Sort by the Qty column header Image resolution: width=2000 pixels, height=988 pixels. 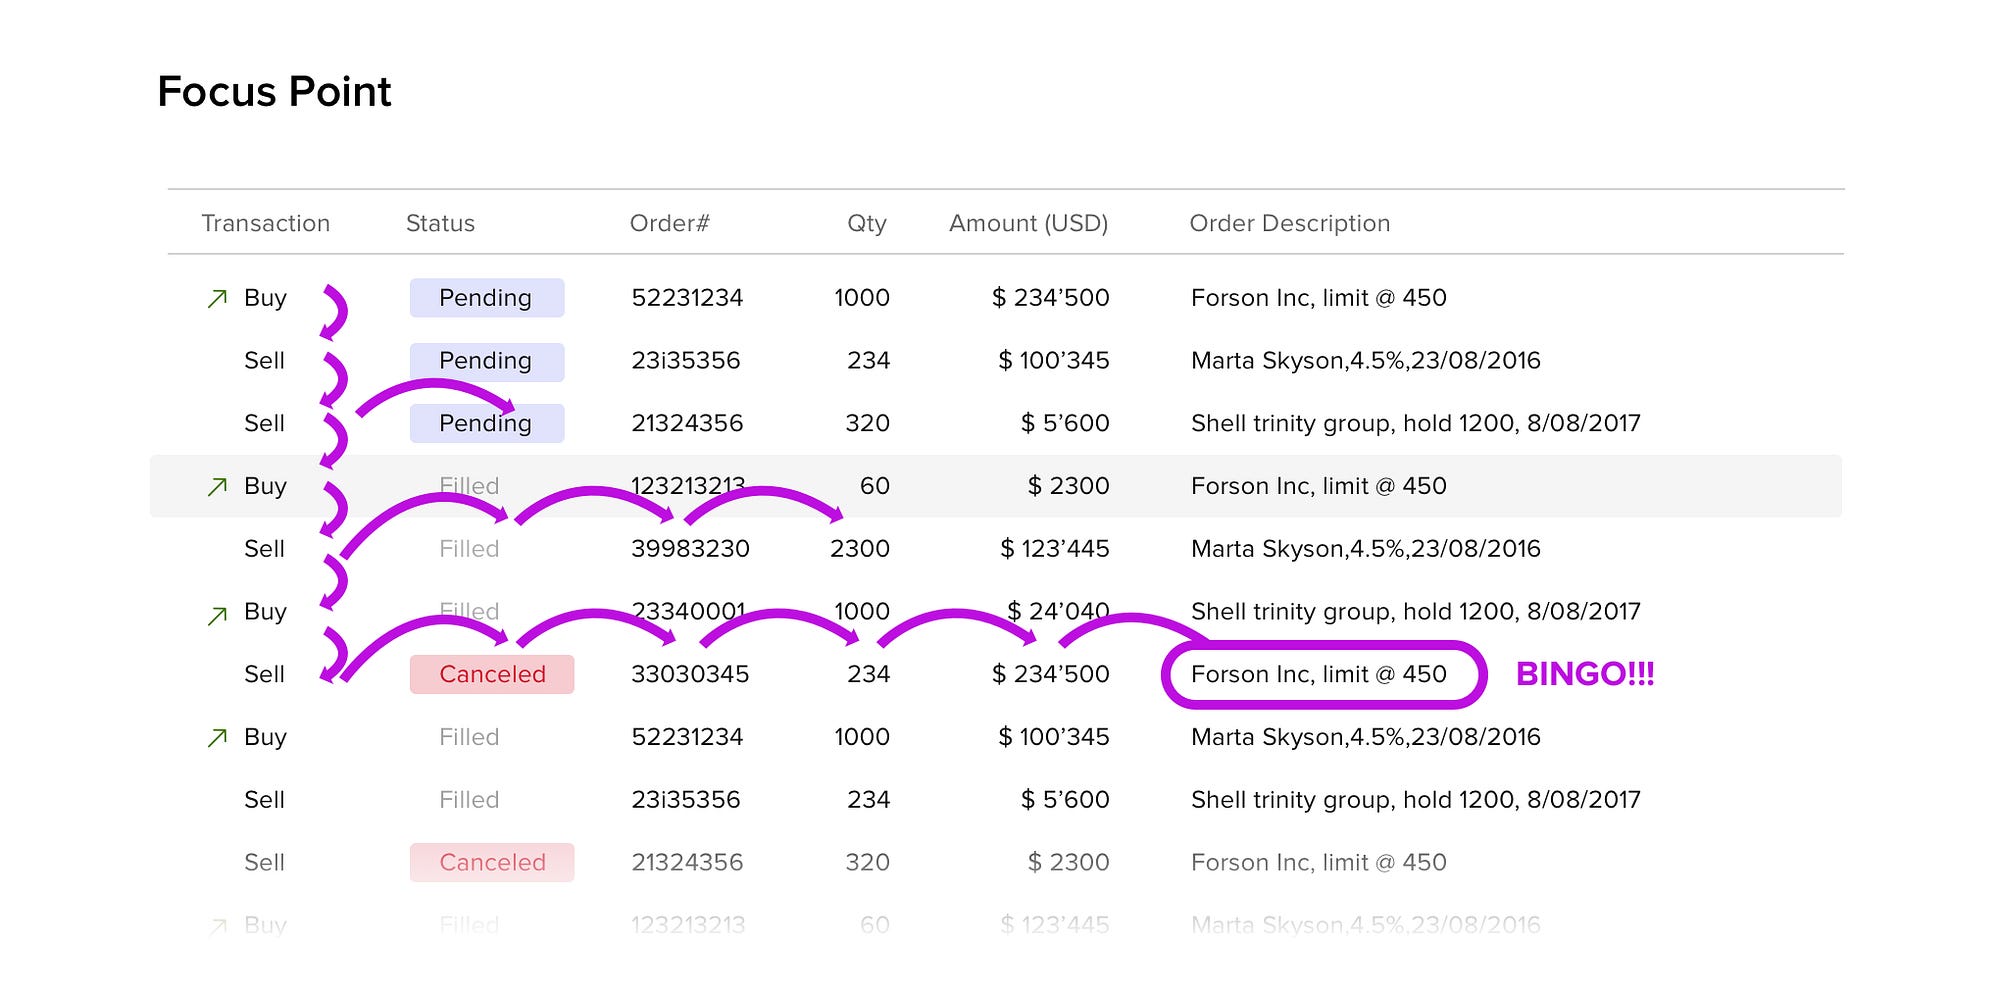pos(866,223)
